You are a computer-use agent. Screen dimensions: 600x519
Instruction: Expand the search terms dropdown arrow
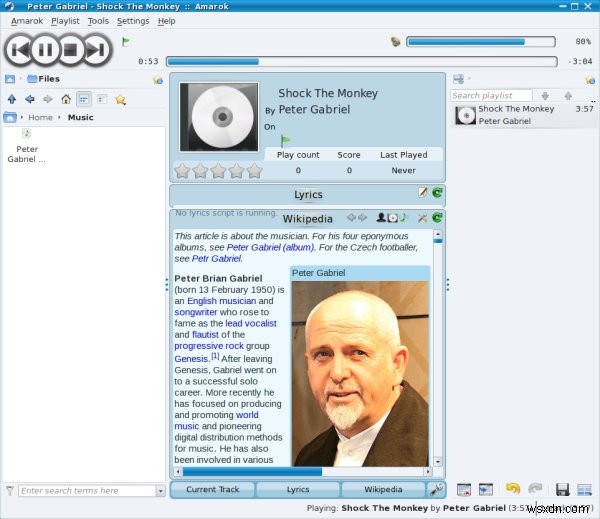pos(160,491)
